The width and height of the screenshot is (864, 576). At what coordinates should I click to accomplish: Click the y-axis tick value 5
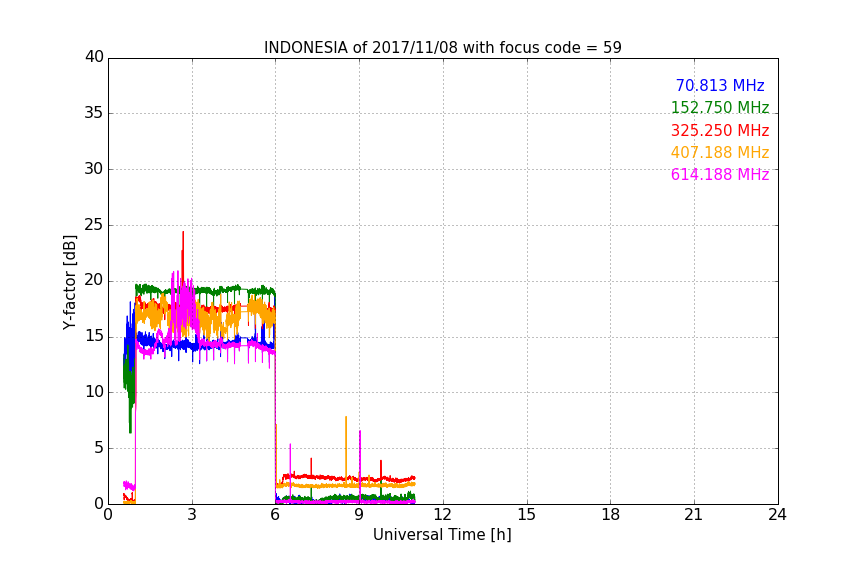coord(99,448)
